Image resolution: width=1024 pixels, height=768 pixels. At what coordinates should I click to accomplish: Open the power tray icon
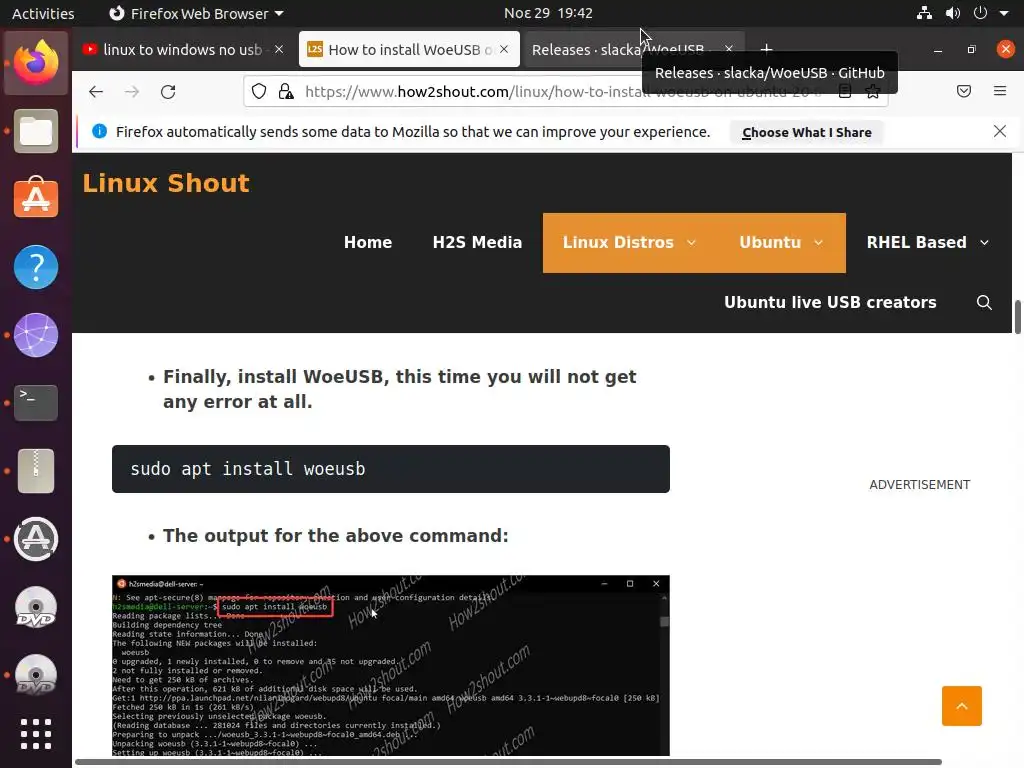point(980,13)
